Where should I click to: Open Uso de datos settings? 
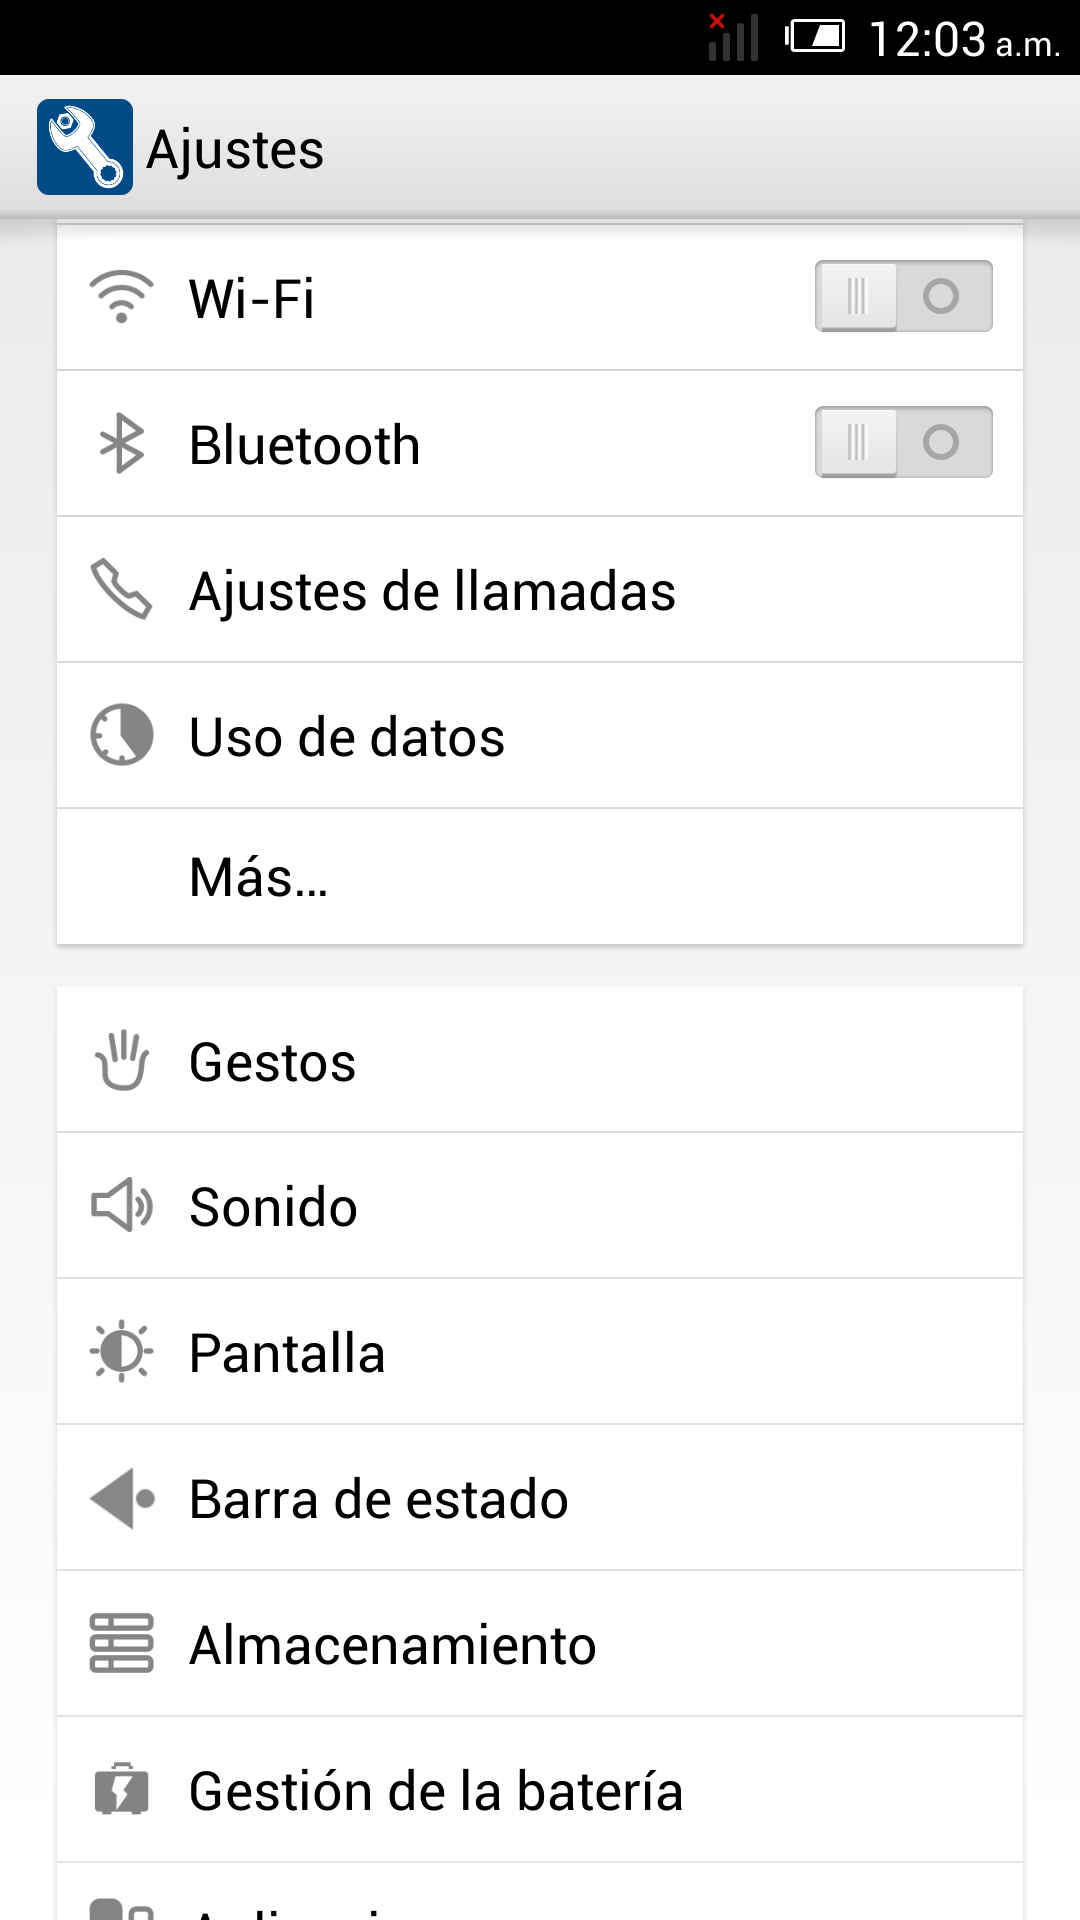point(347,737)
